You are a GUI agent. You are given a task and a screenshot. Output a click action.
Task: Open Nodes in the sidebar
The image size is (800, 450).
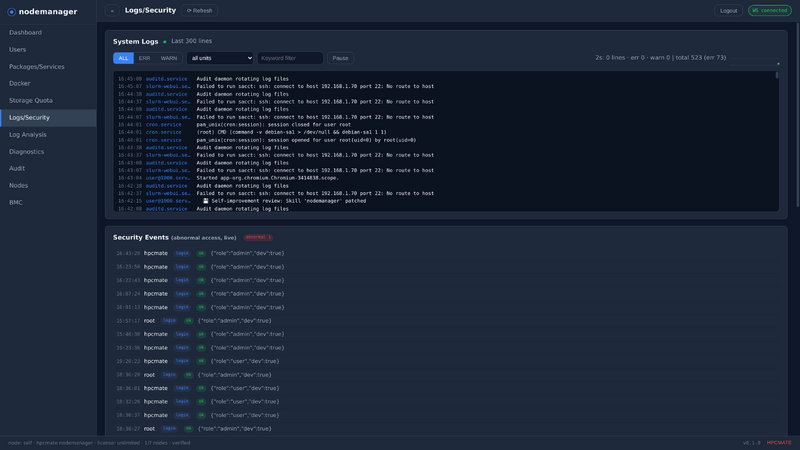pos(48,186)
